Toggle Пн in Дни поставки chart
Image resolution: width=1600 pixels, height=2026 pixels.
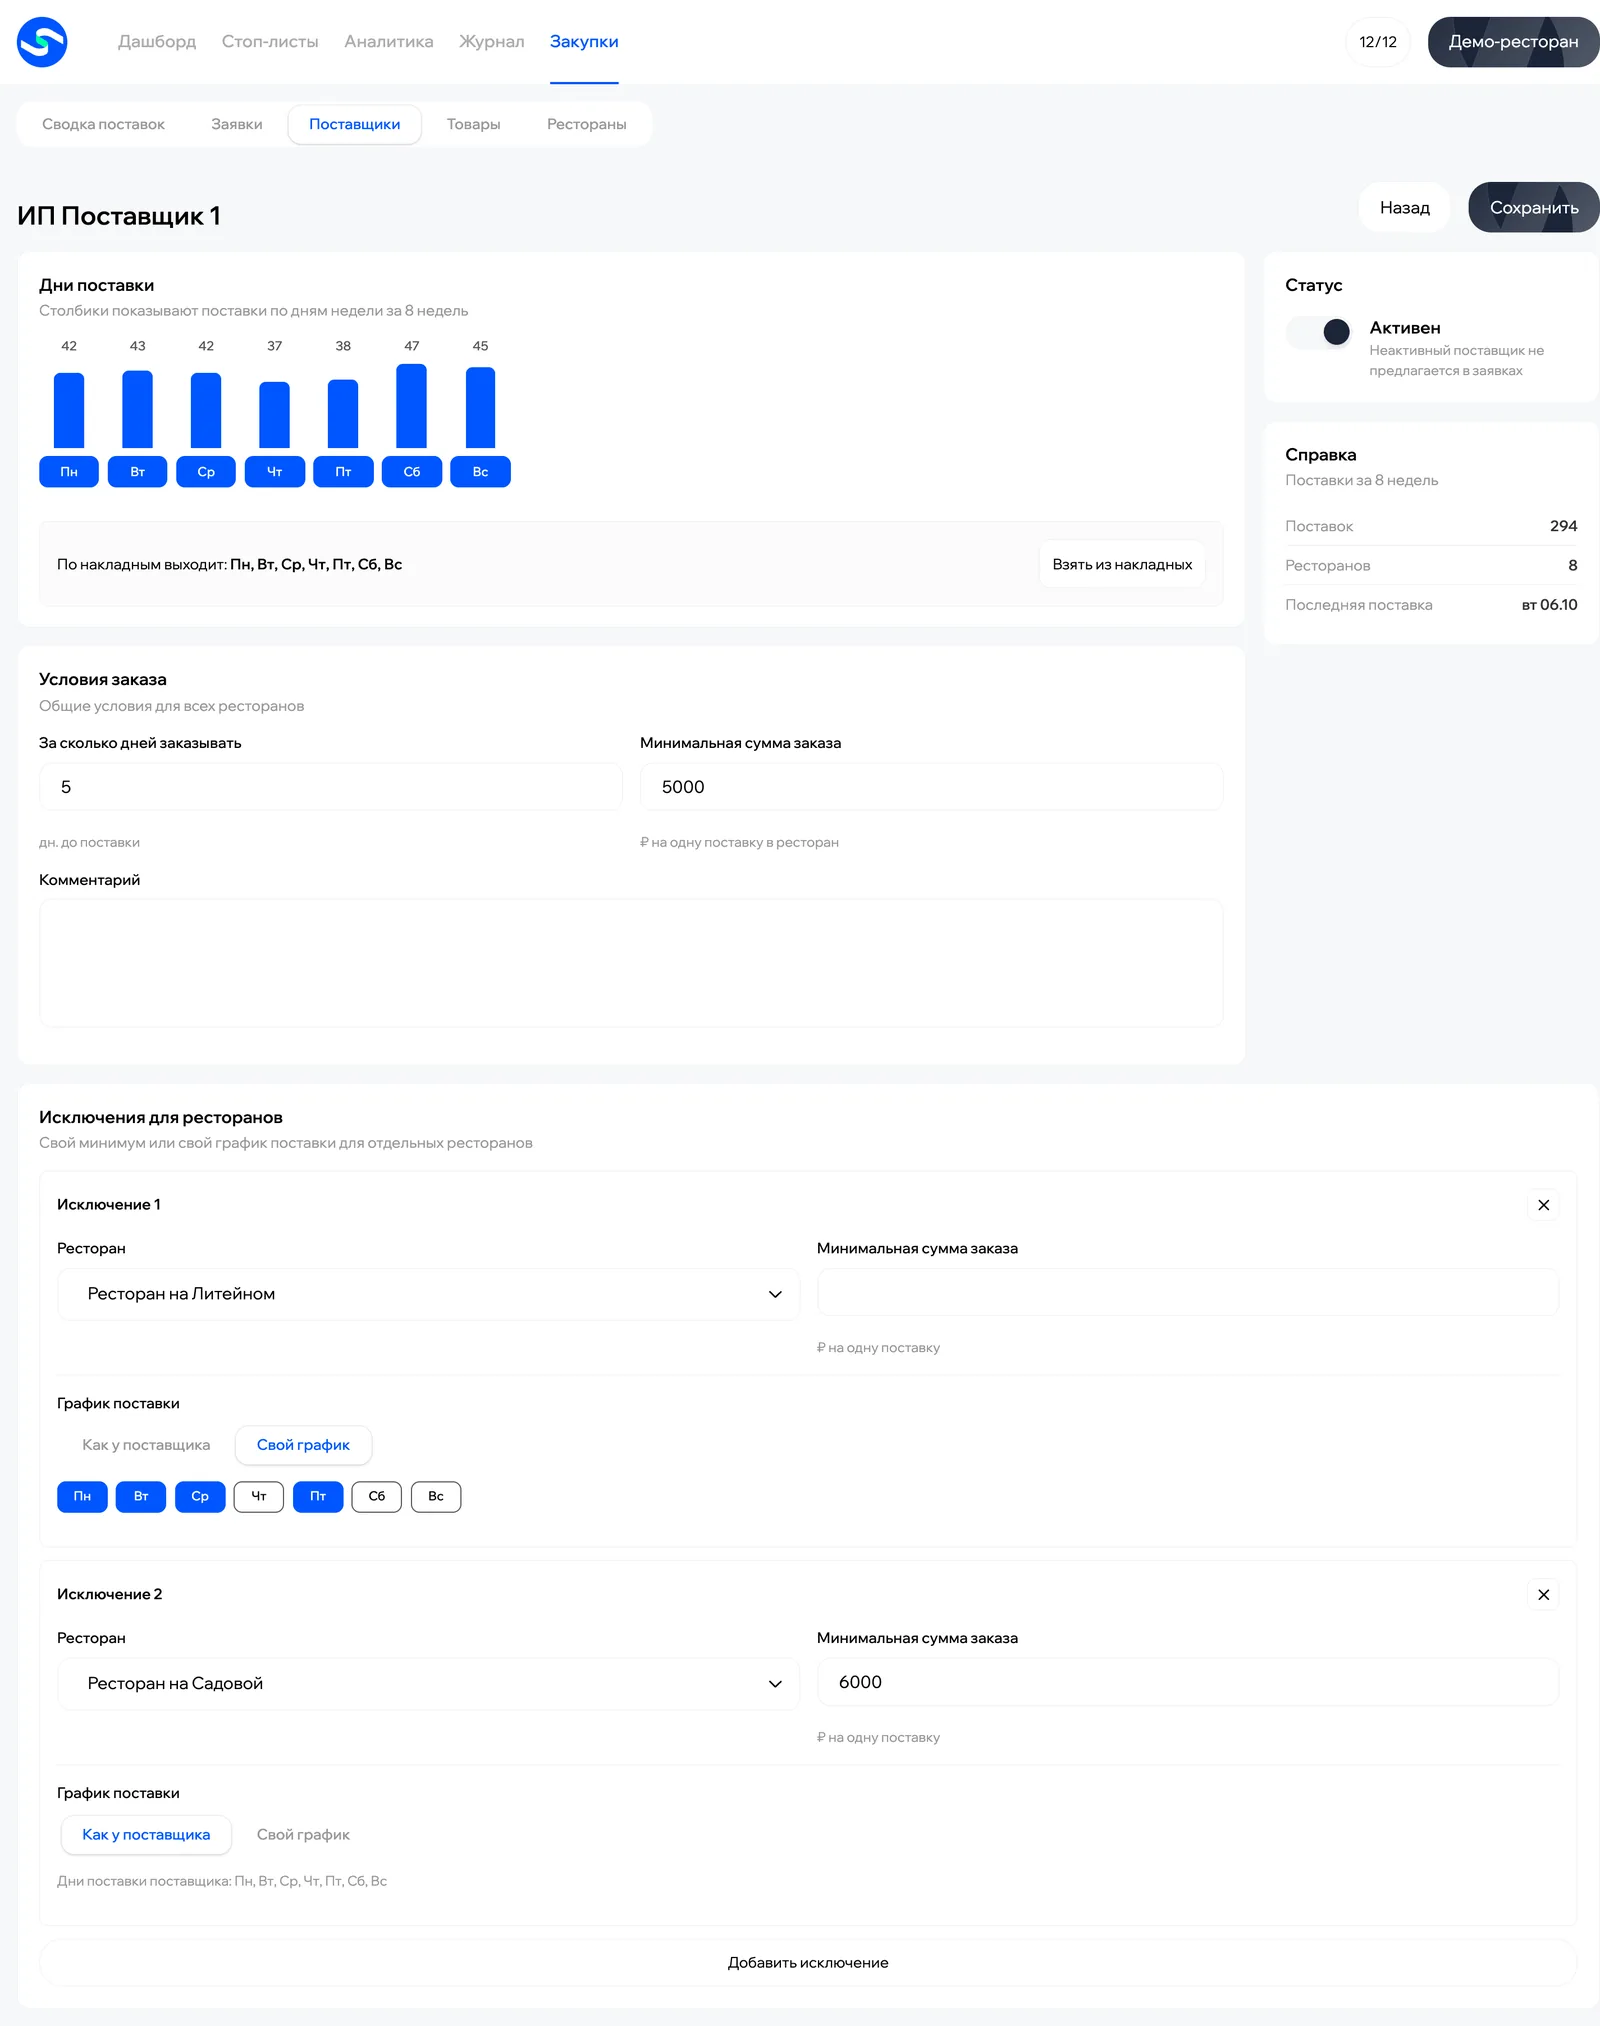[x=69, y=472]
